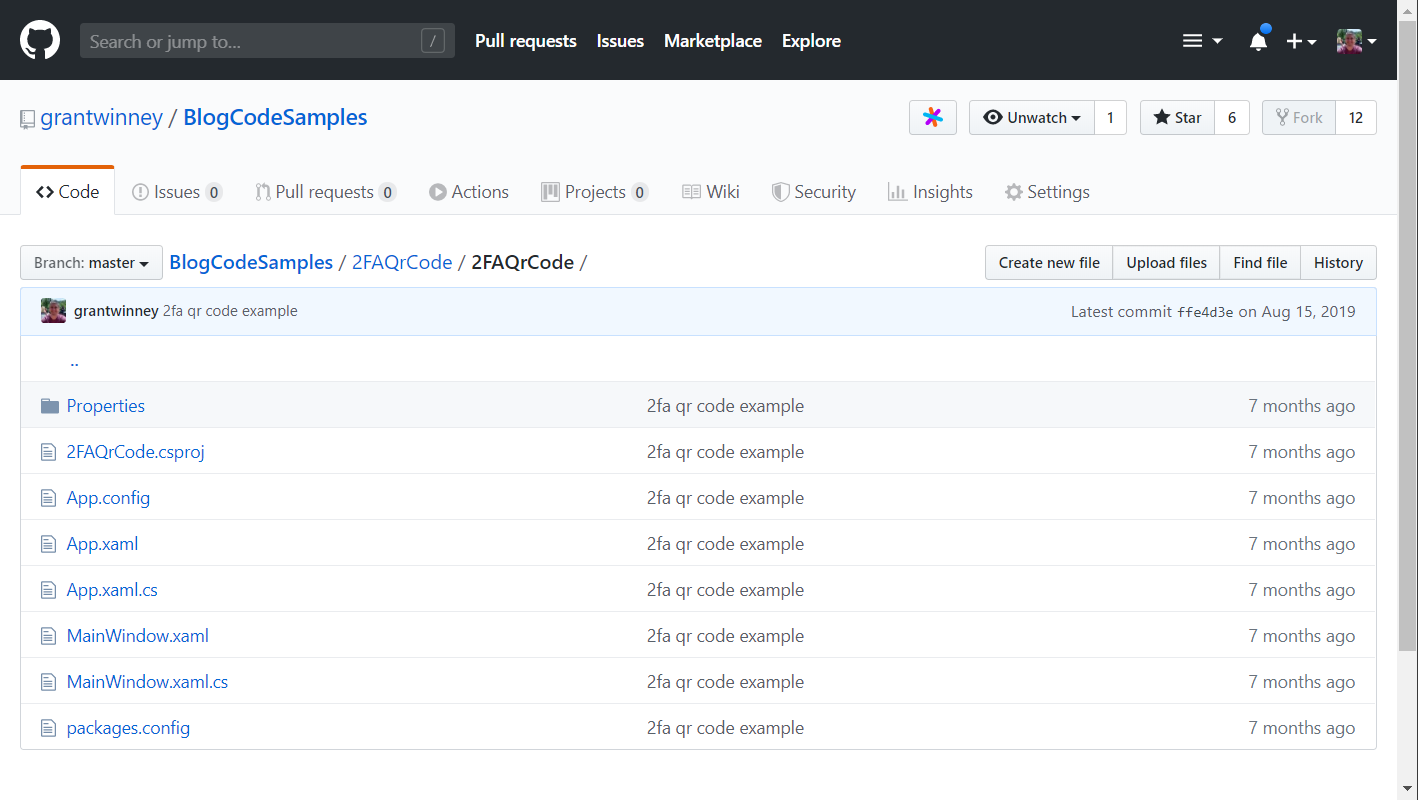Switch to the Issues tab
1418x800 pixels.
tap(176, 192)
